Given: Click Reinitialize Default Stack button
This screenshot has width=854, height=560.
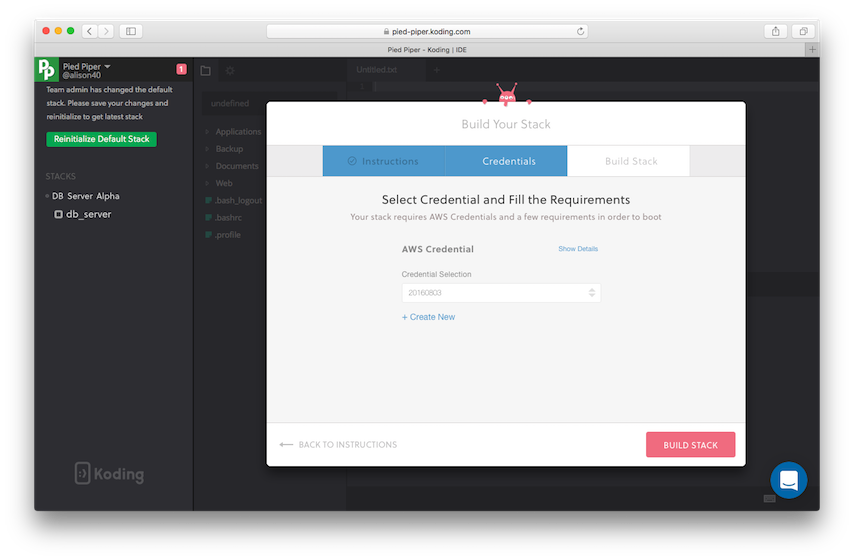Looking at the screenshot, I should [x=102, y=139].
